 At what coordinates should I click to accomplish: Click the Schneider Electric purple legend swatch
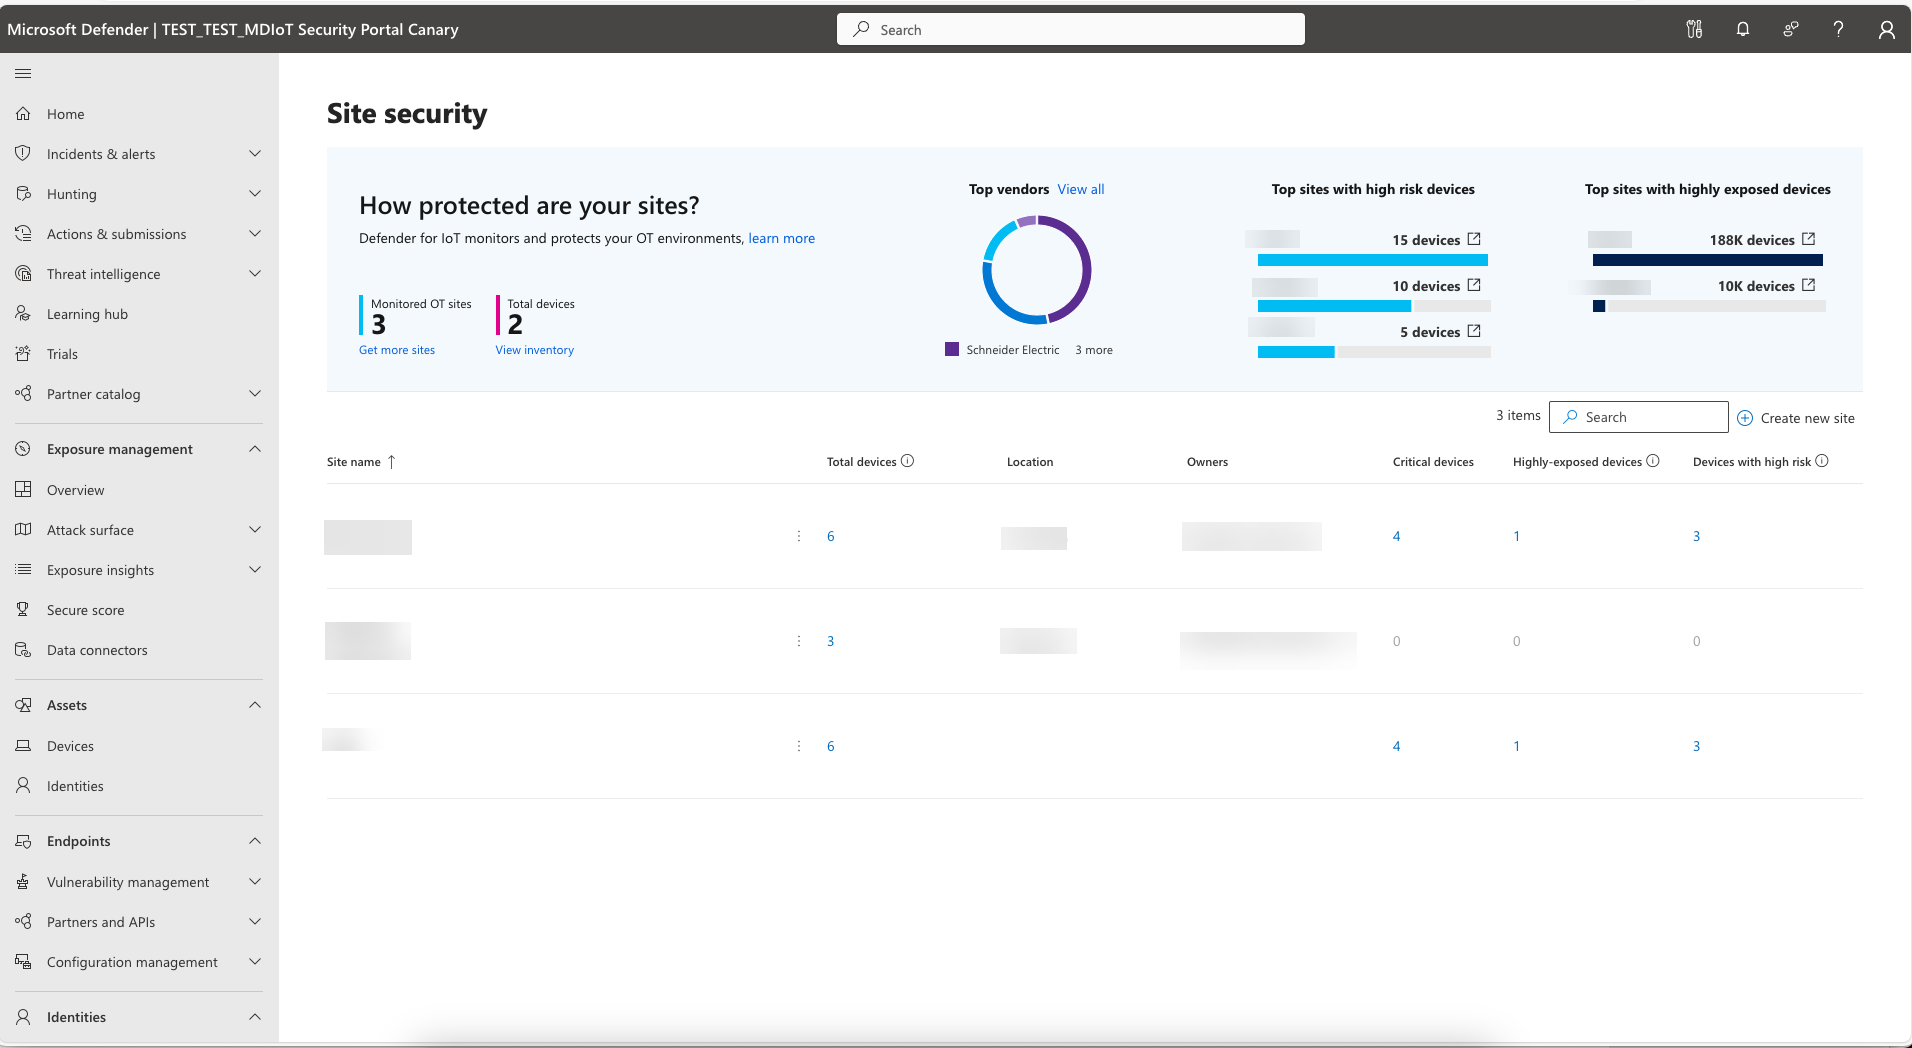pyautogui.click(x=952, y=349)
